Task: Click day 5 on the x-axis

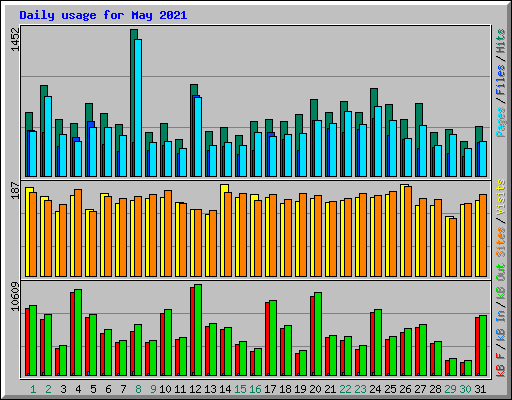Action: click(93, 389)
